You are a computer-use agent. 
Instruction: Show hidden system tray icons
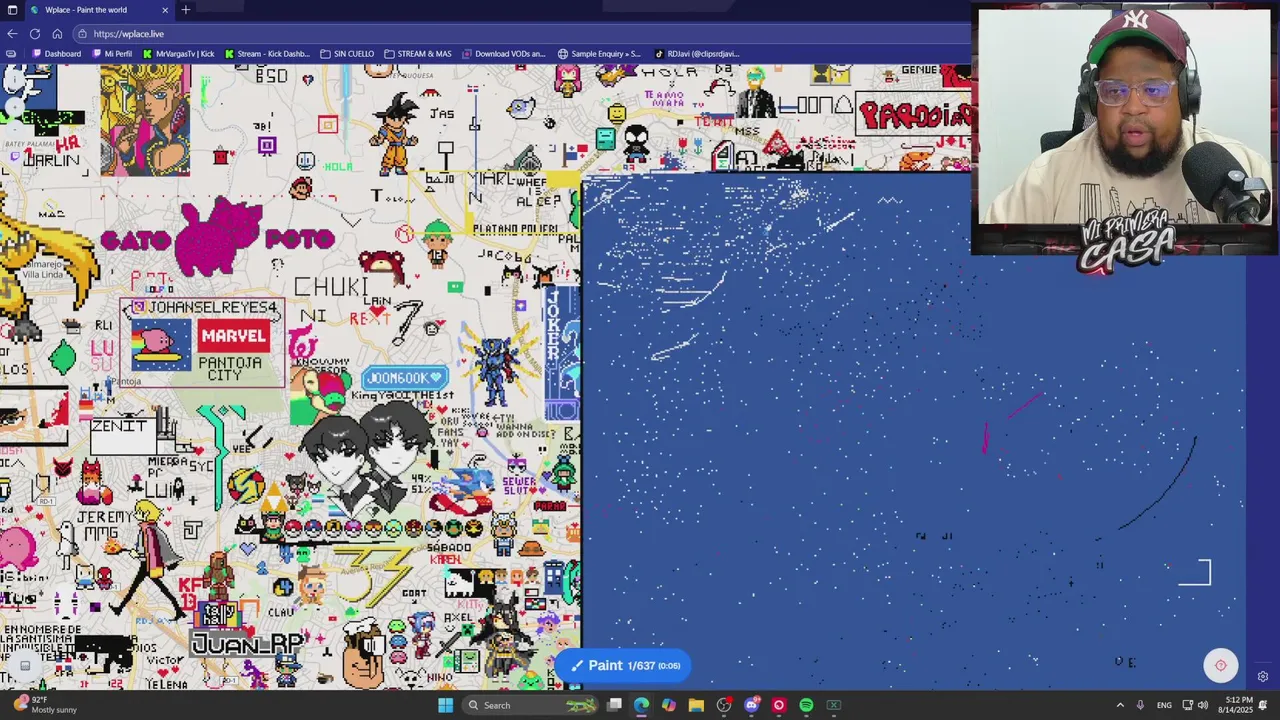point(1120,705)
